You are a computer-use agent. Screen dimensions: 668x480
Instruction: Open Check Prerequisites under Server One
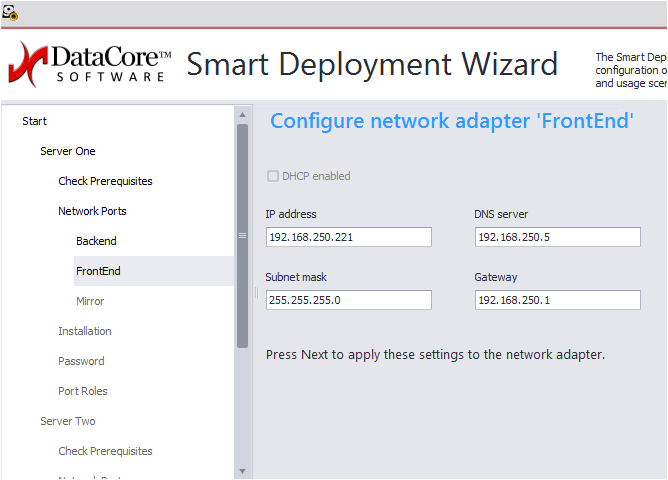pyautogui.click(x=105, y=181)
